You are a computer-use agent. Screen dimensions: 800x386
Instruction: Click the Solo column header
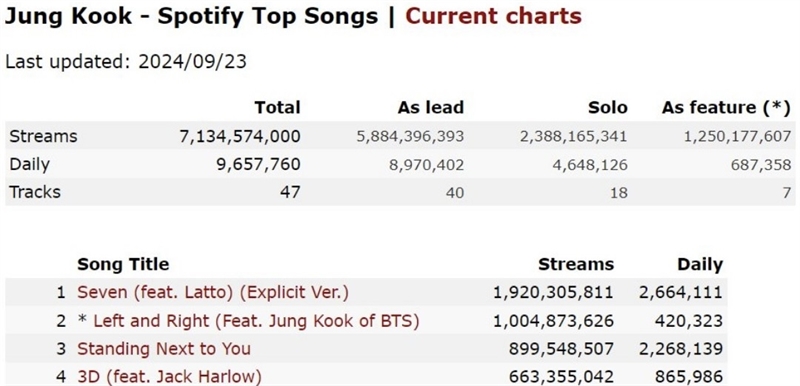pyautogui.click(x=607, y=108)
